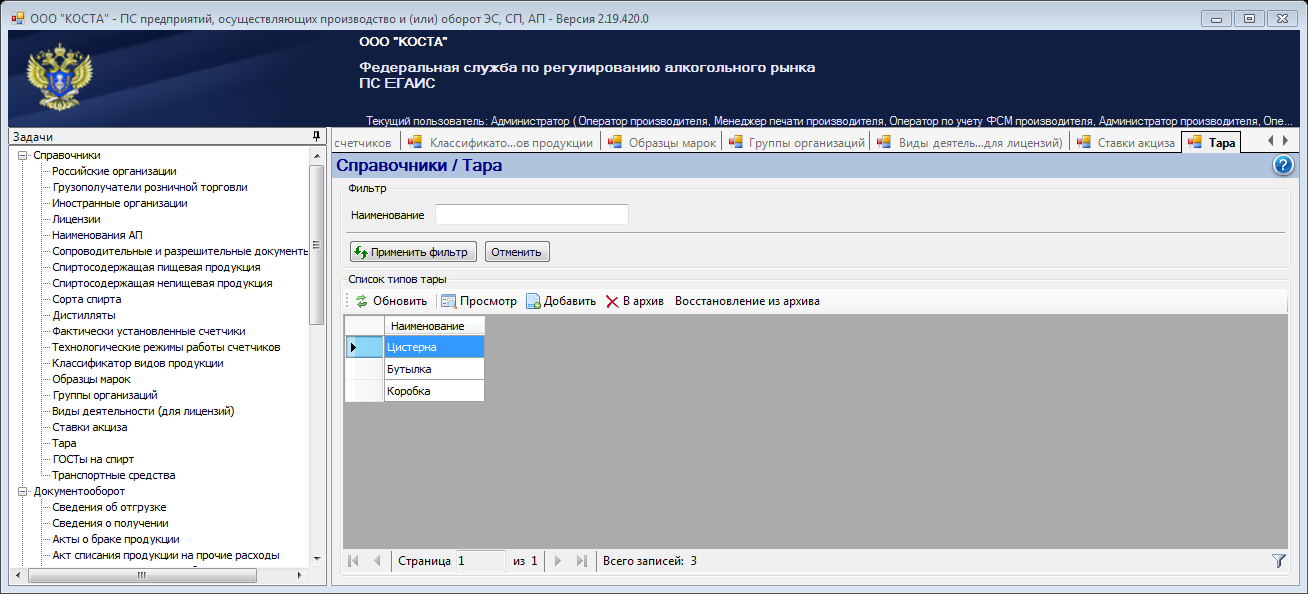Viewport: 1308px width, 594px height.
Task: Click Применить фильтр button
Action: (413, 252)
